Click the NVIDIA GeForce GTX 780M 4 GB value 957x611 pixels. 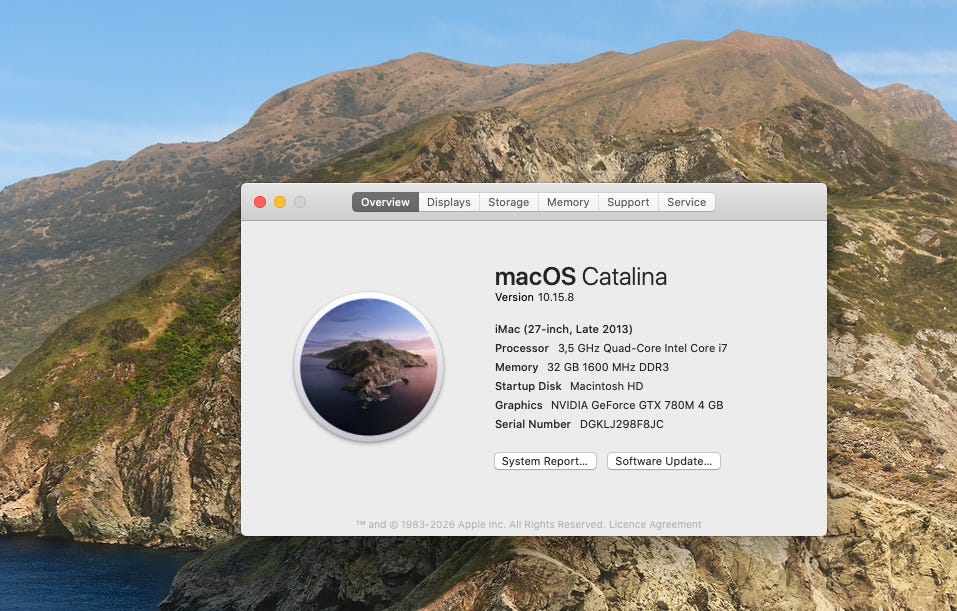637,405
